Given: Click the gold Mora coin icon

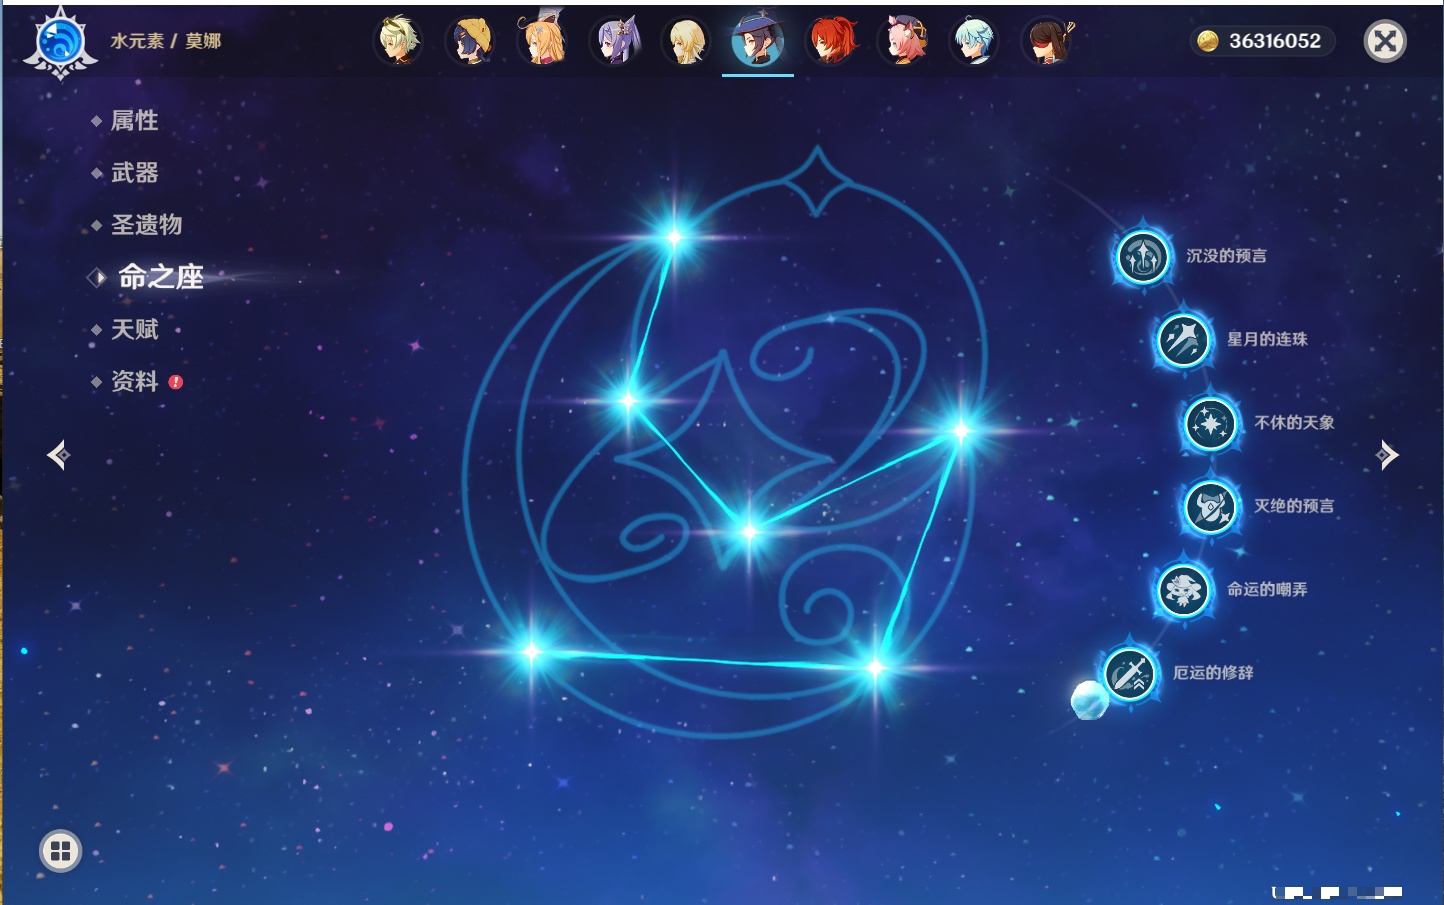Looking at the screenshot, I should [1208, 41].
